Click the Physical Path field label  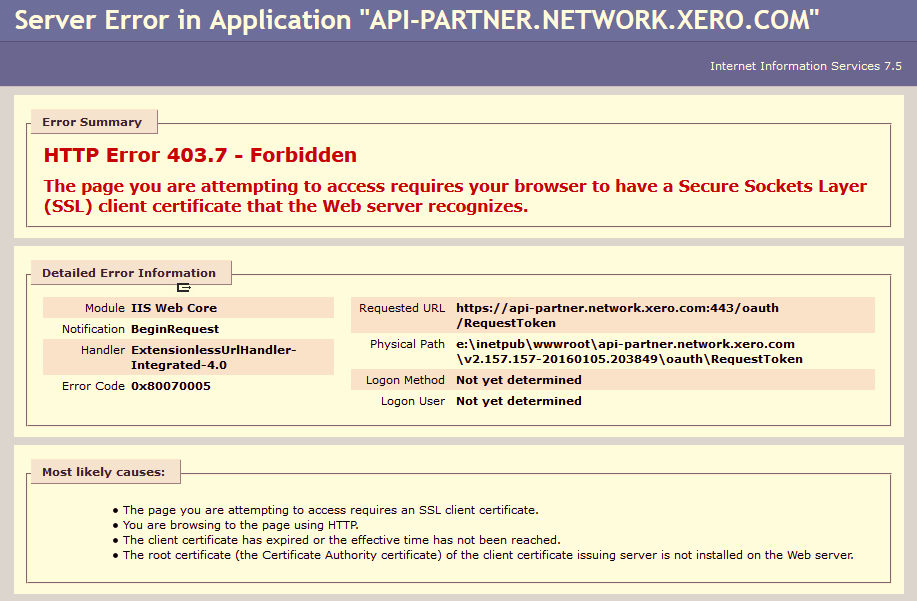click(x=407, y=344)
